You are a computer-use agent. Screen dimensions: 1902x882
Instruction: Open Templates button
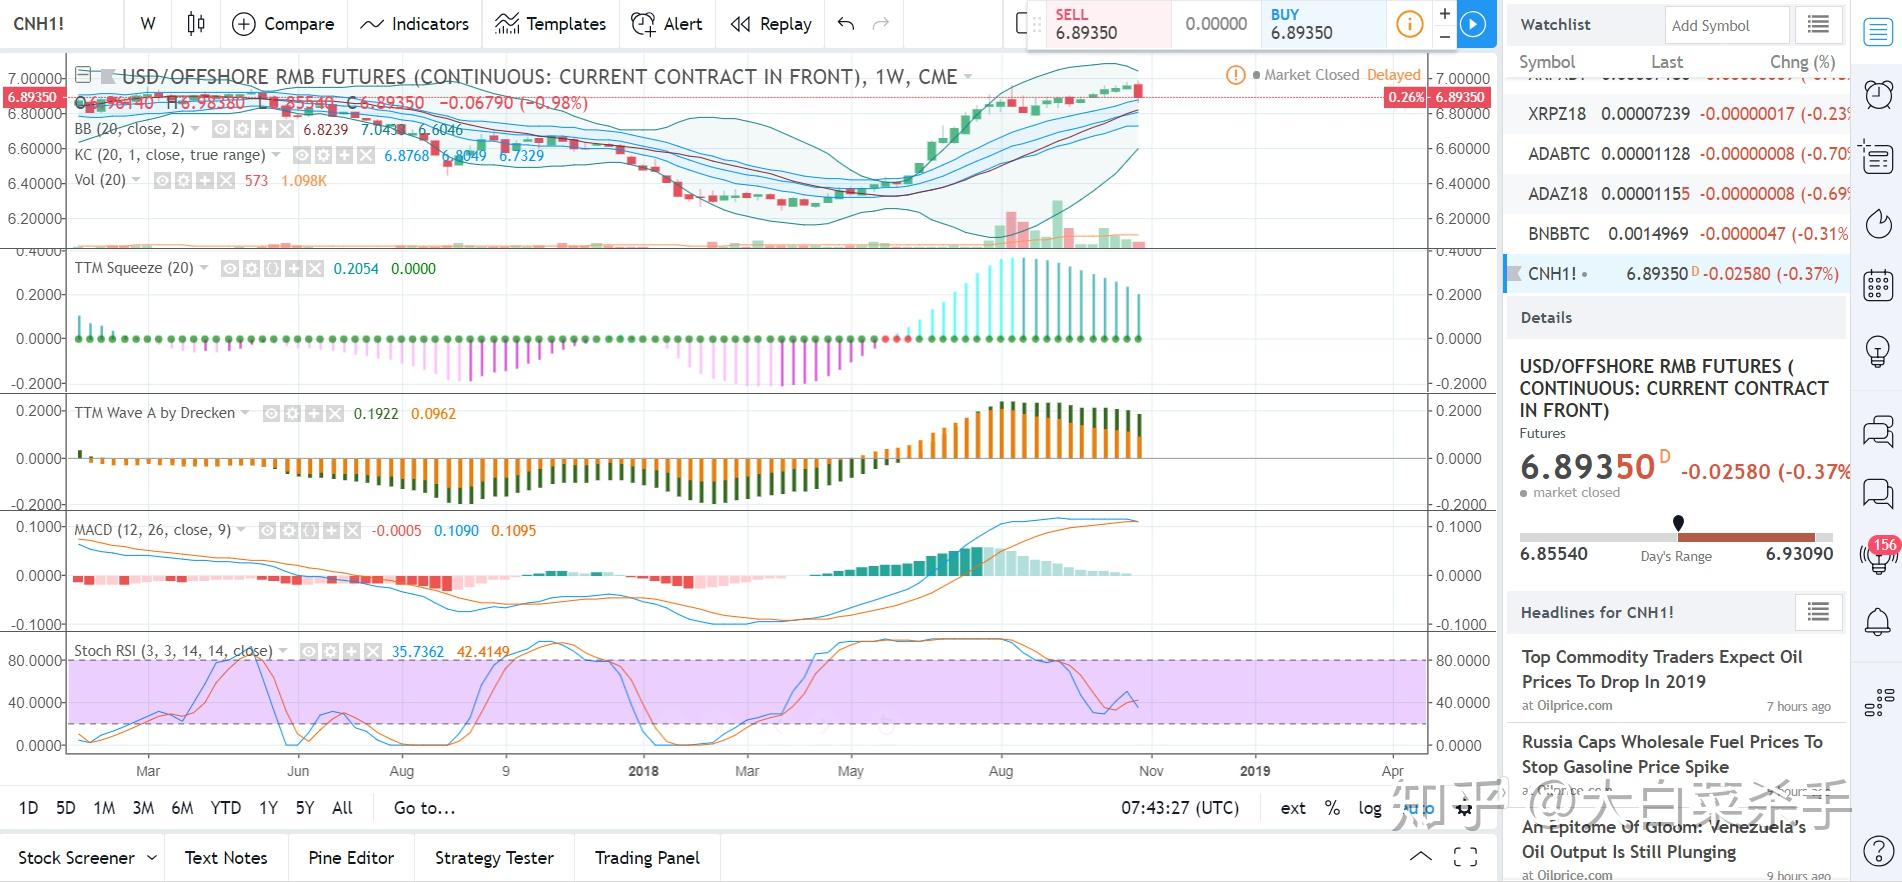tap(551, 23)
